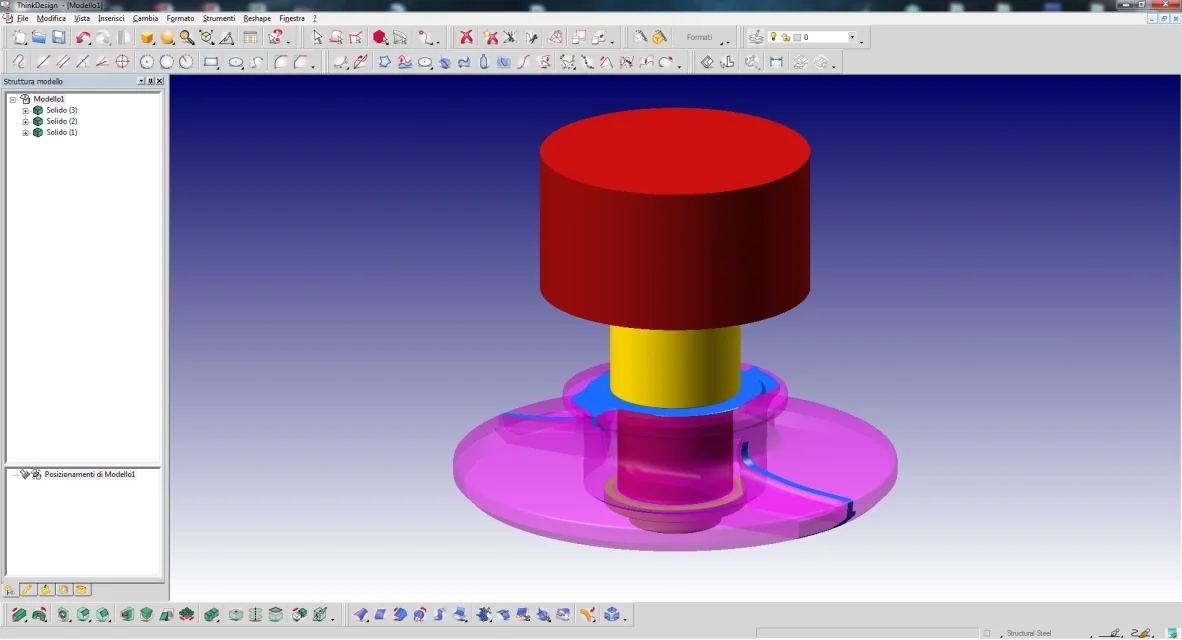This screenshot has width=1182, height=640.
Task: Expand the Solido (3) tree node
Action: tap(26, 110)
